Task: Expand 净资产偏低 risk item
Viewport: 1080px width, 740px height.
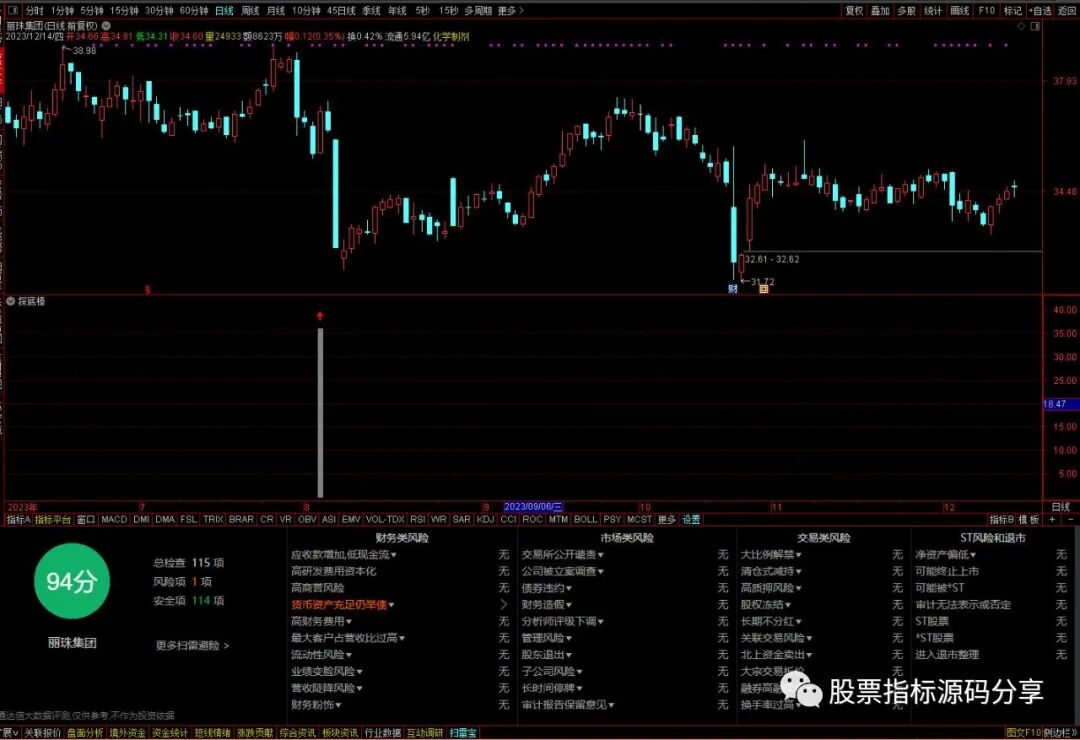Action: [x=945, y=555]
